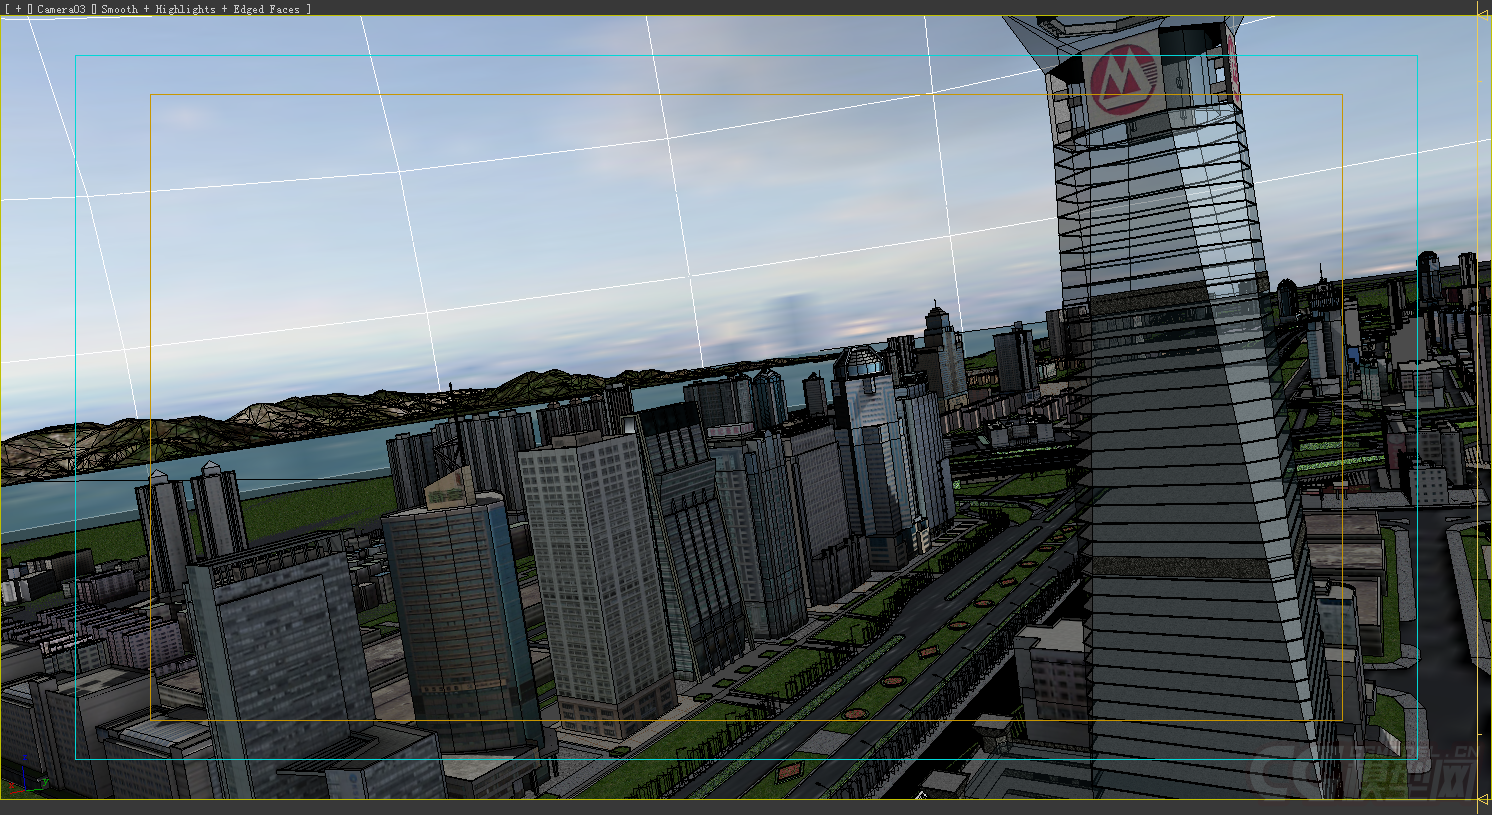
Task: Click the yellow triangle marker at the viewport's bottom-right corner
Action: tap(1483, 799)
